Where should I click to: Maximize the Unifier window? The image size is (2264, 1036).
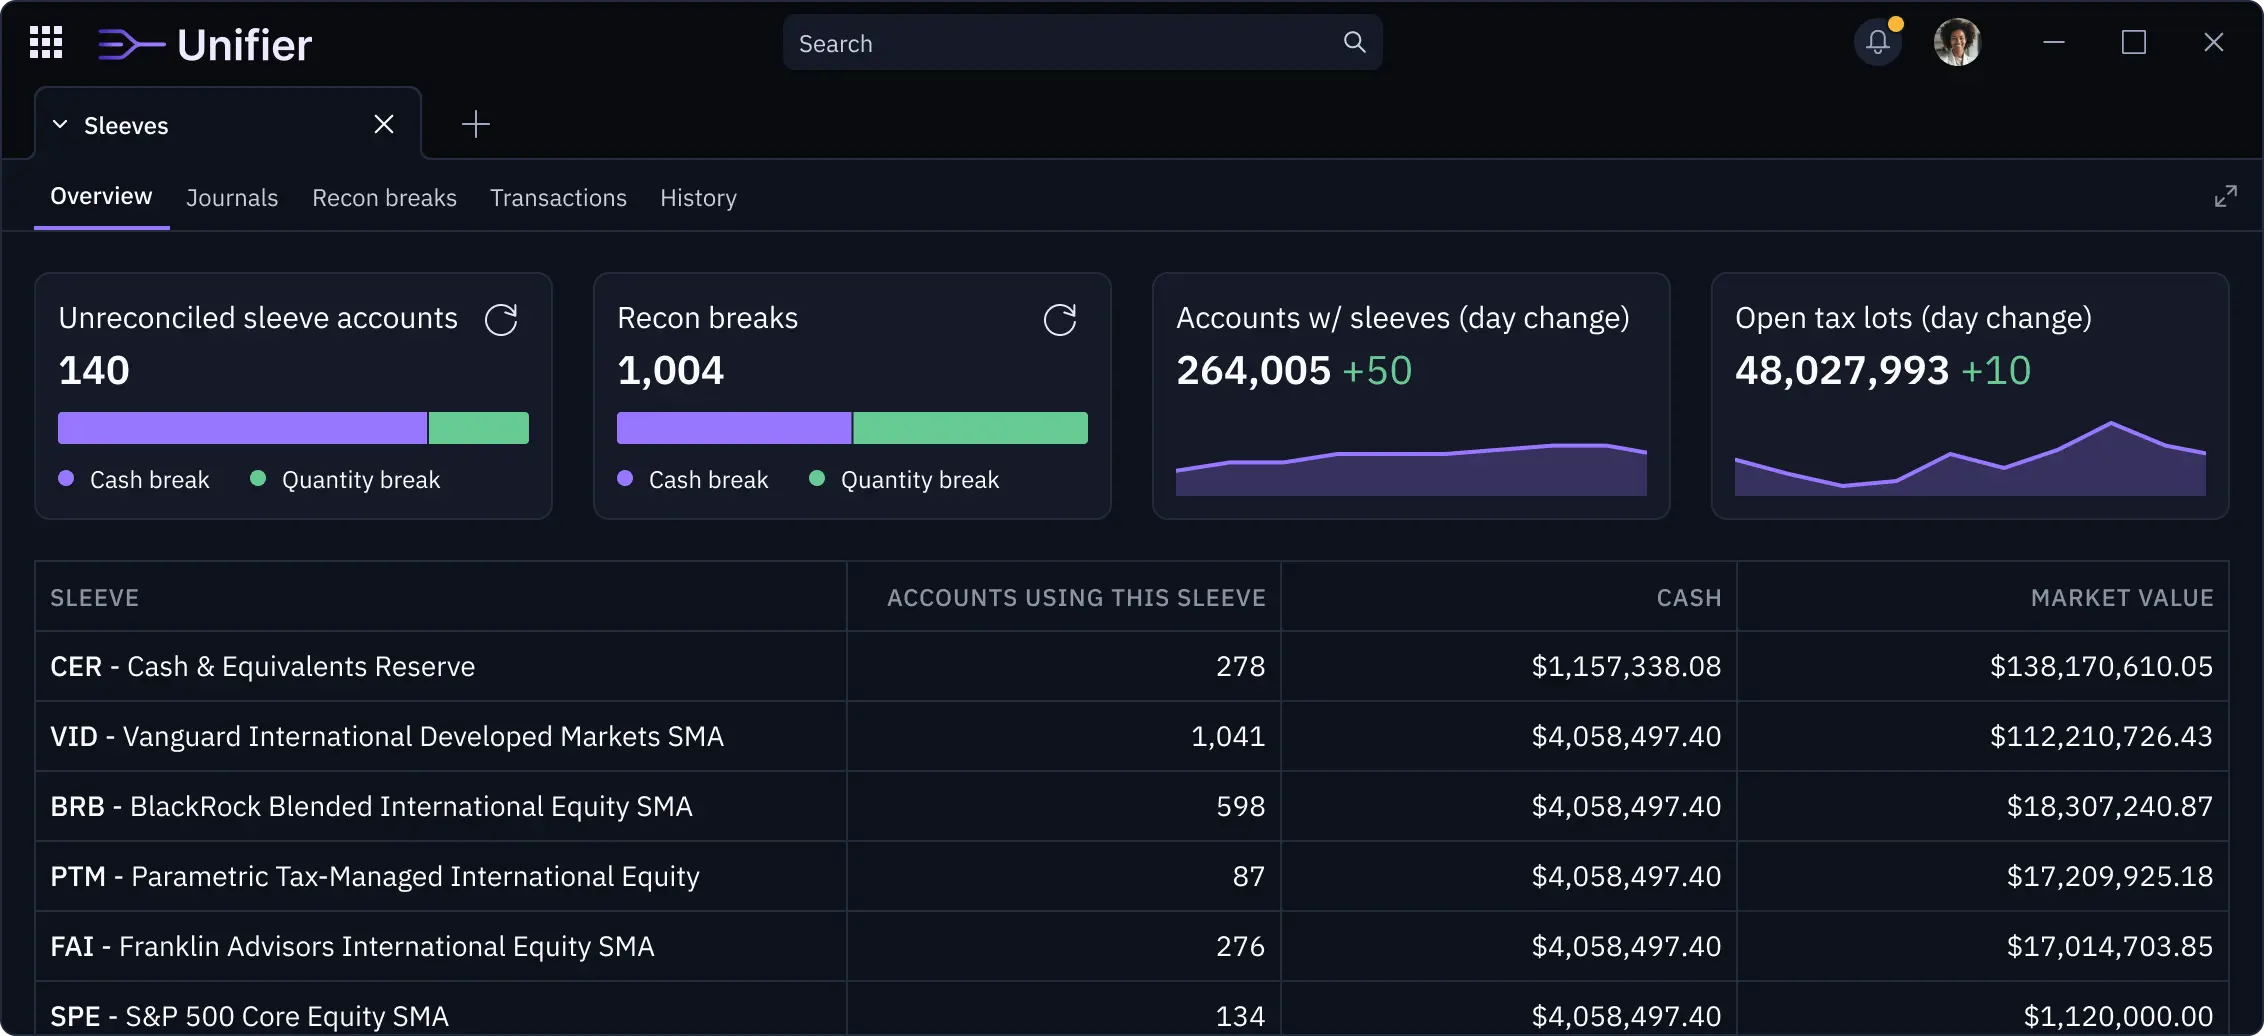[x=2134, y=42]
